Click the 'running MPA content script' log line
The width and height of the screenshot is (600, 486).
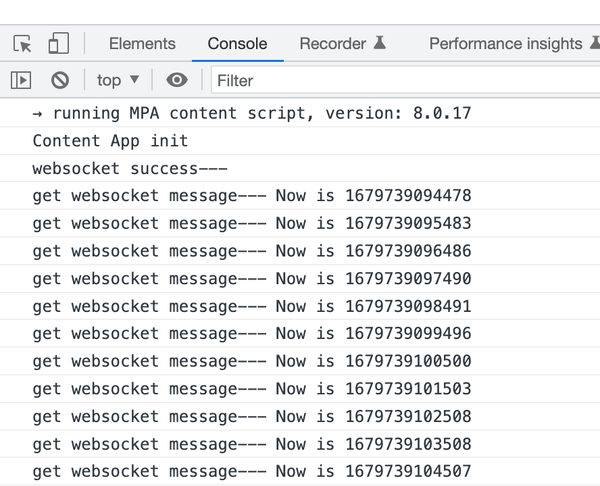[x=251, y=113]
